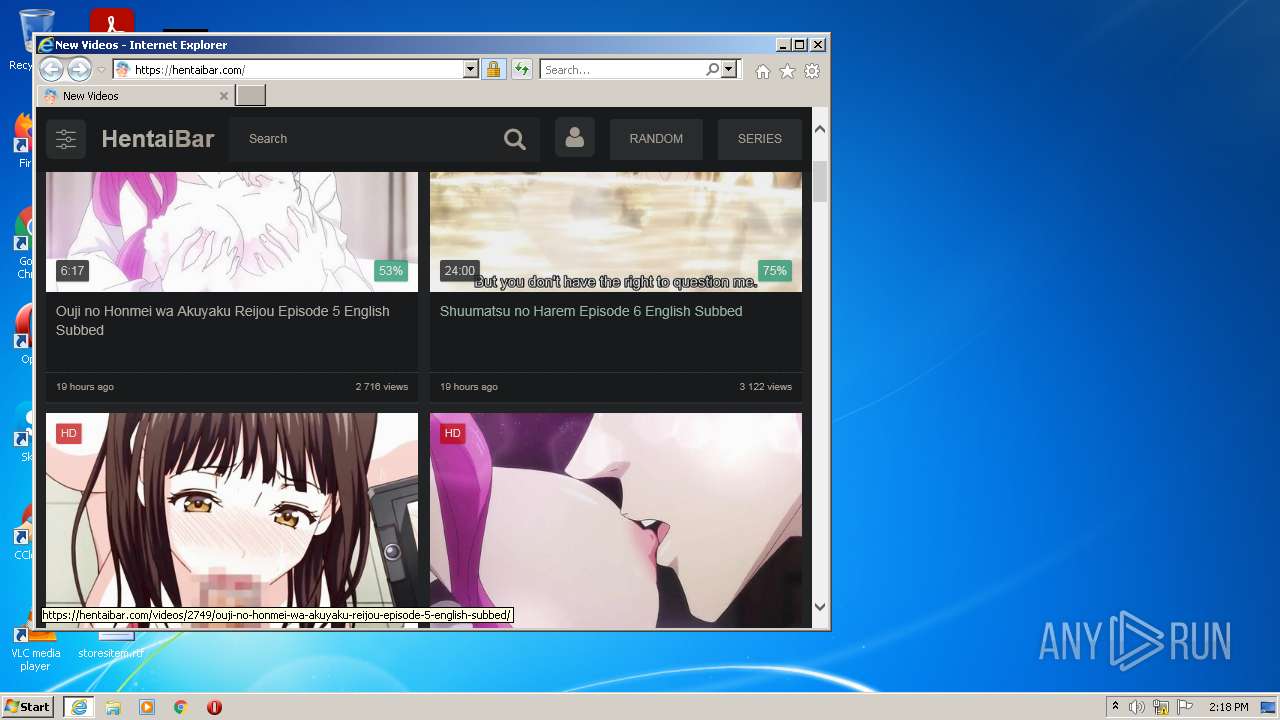Screen dimensions: 1280x720
Task: Open the Action Center flag tray icon
Action: (1186, 707)
